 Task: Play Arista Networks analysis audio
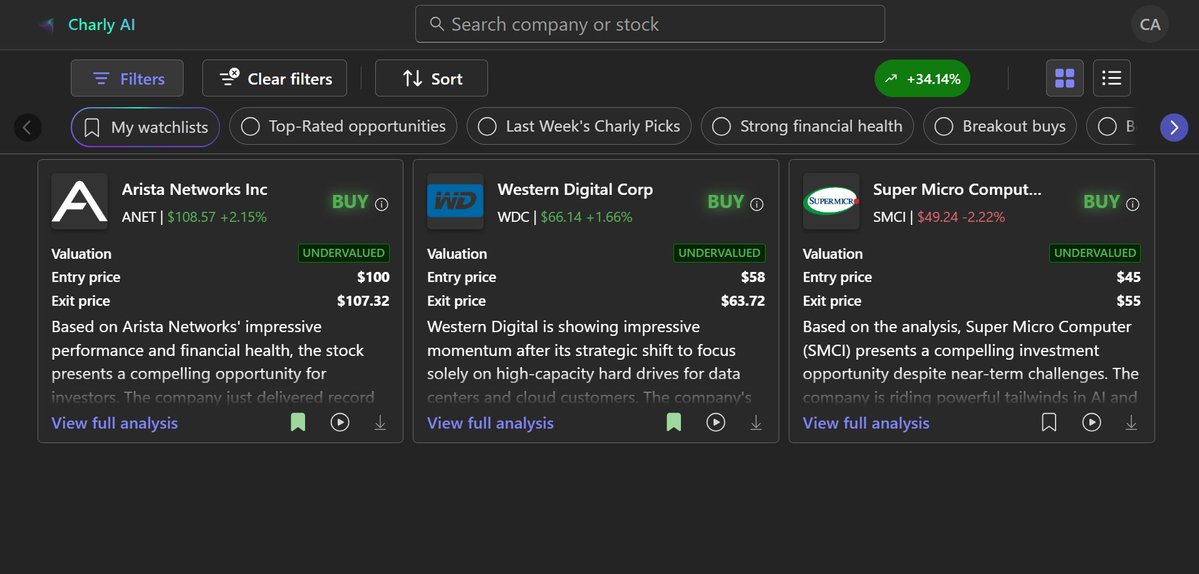pos(340,422)
